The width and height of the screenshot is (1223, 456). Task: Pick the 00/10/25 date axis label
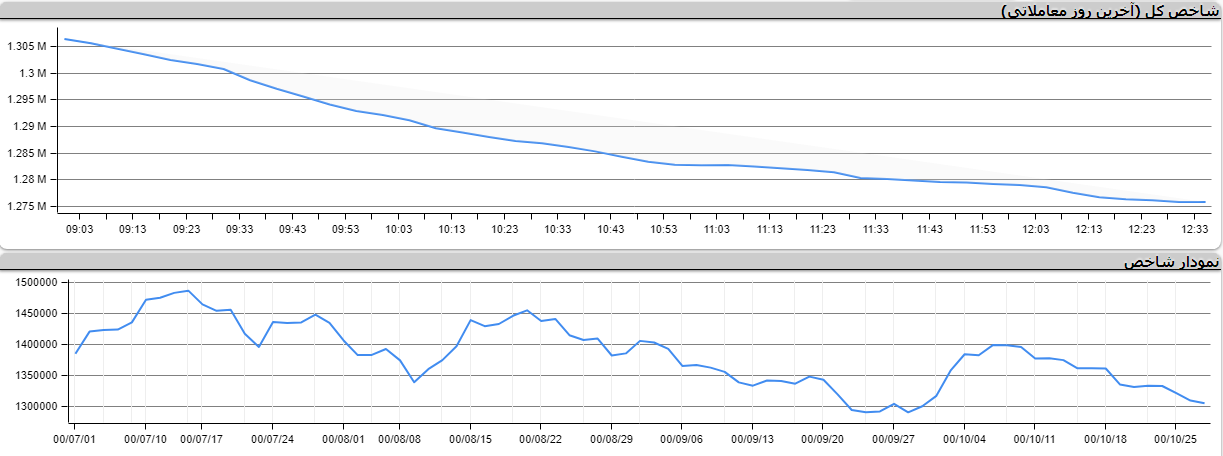click(x=1176, y=437)
